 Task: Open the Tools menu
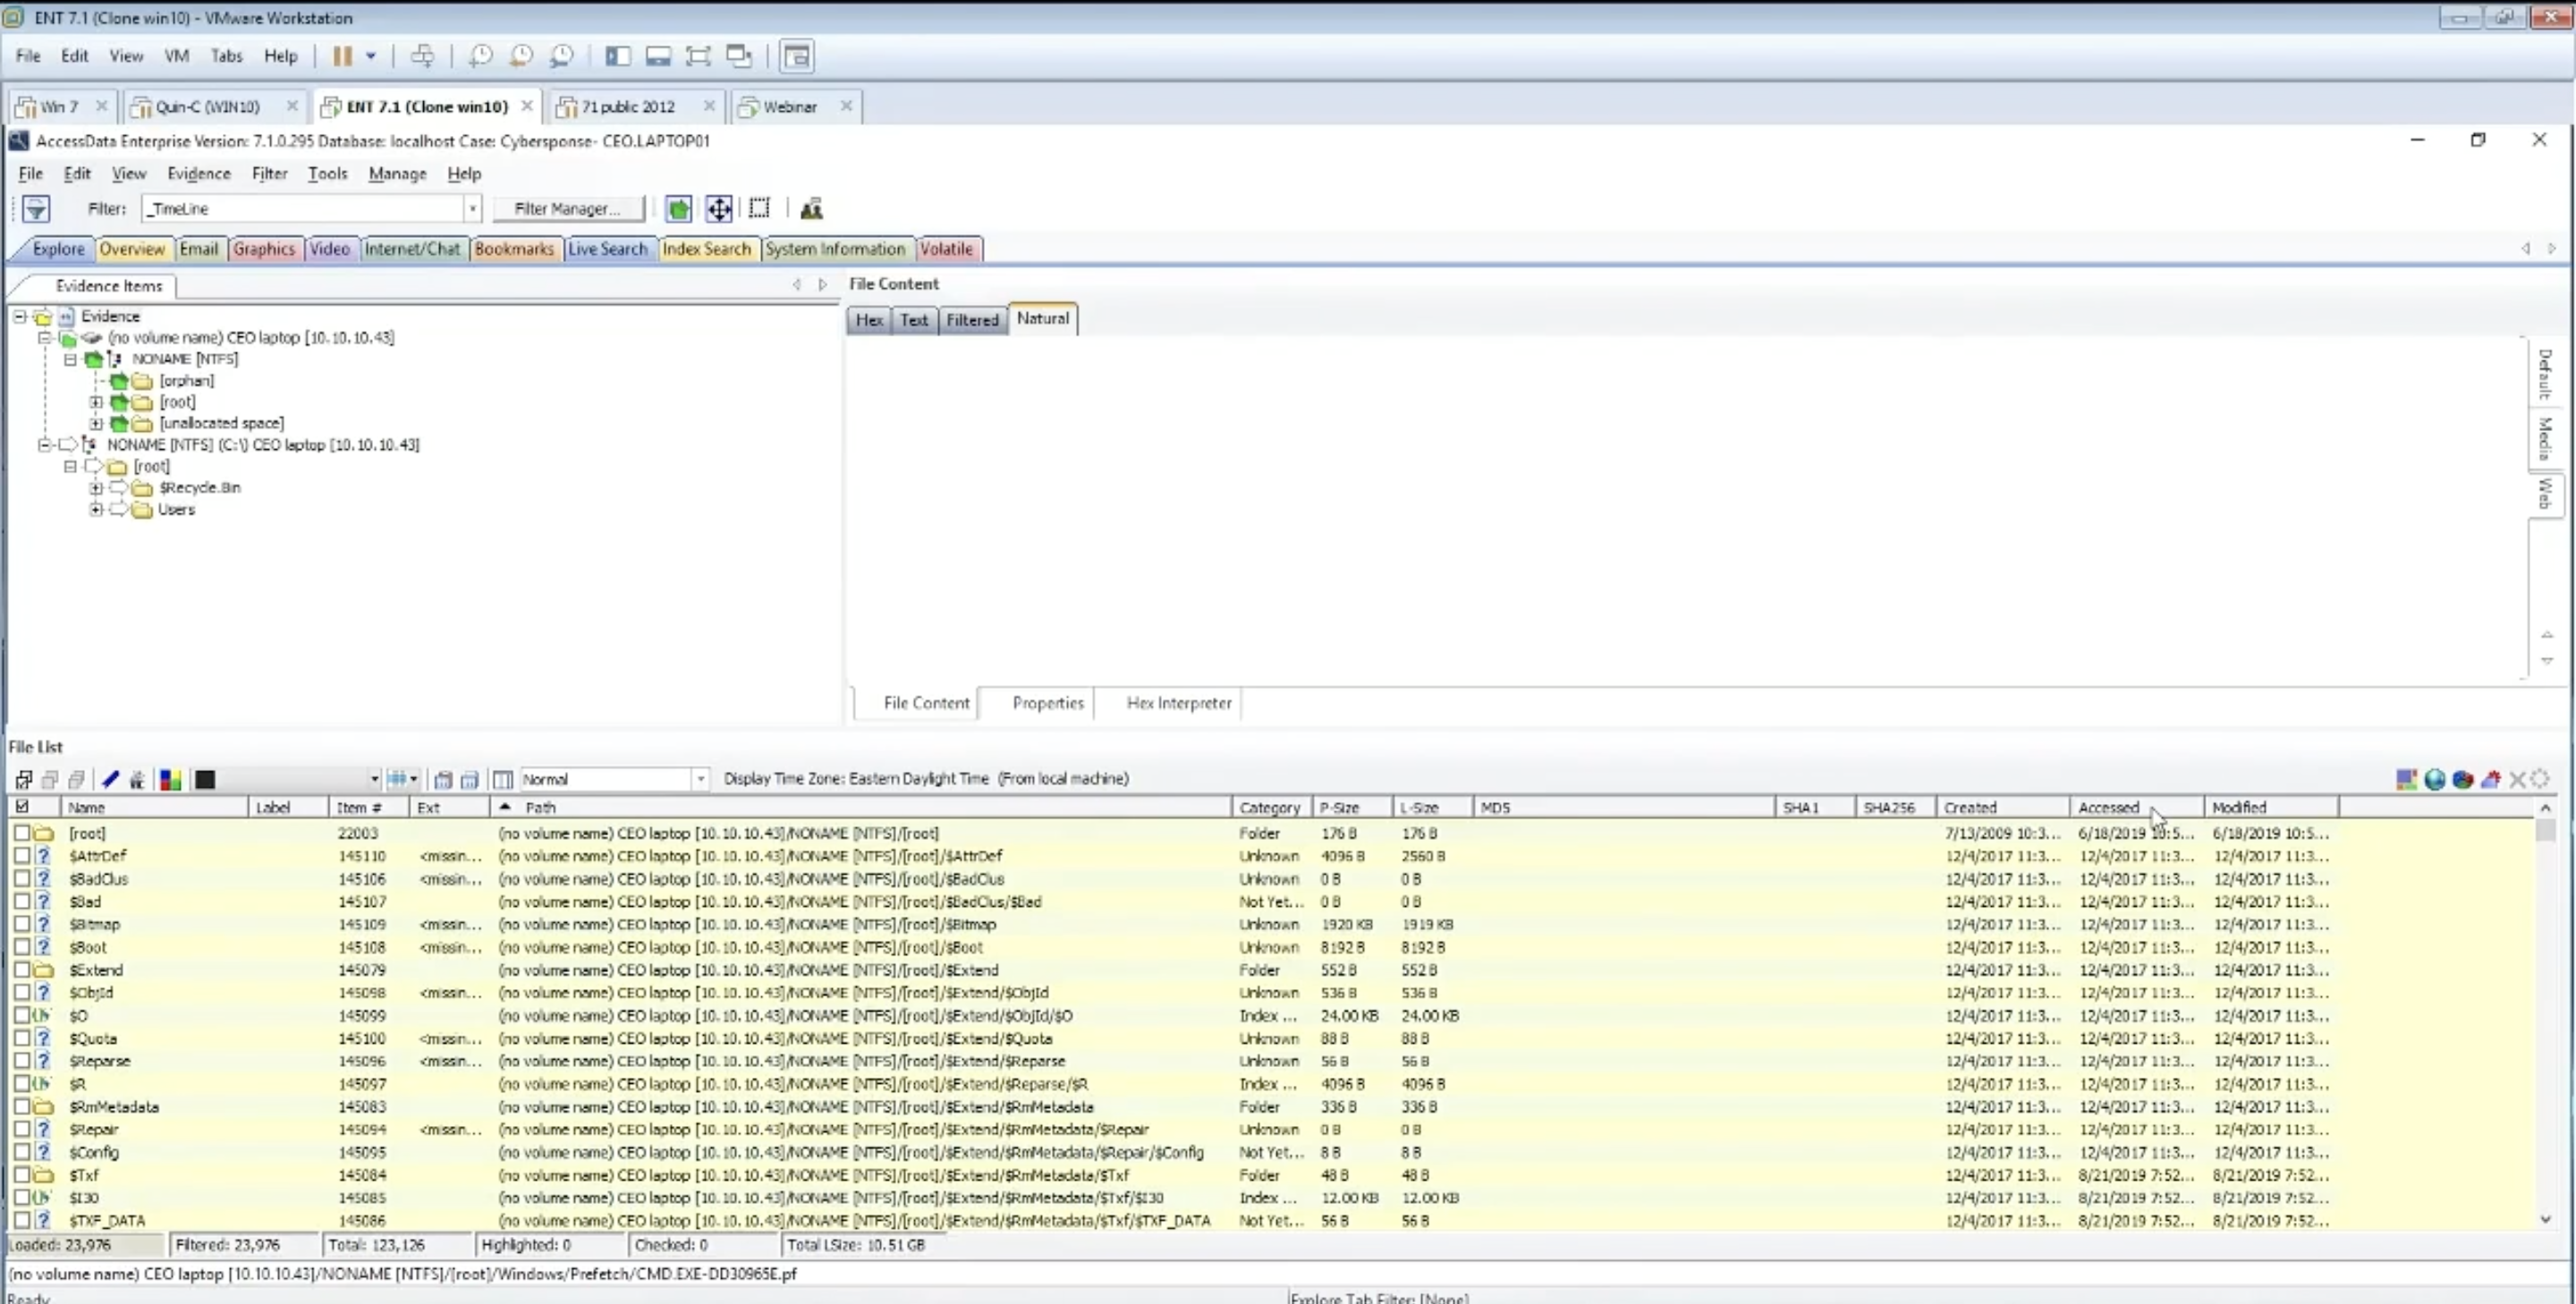pos(327,173)
